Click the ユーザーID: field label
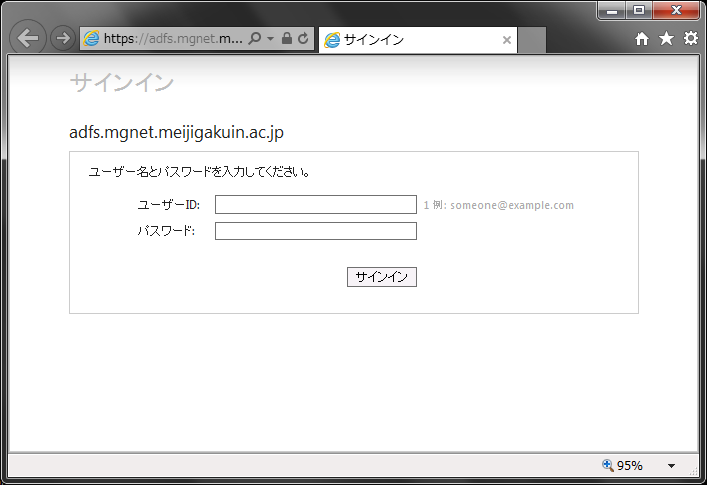Screen dimensions: 707x485 click(x=169, y=205)
